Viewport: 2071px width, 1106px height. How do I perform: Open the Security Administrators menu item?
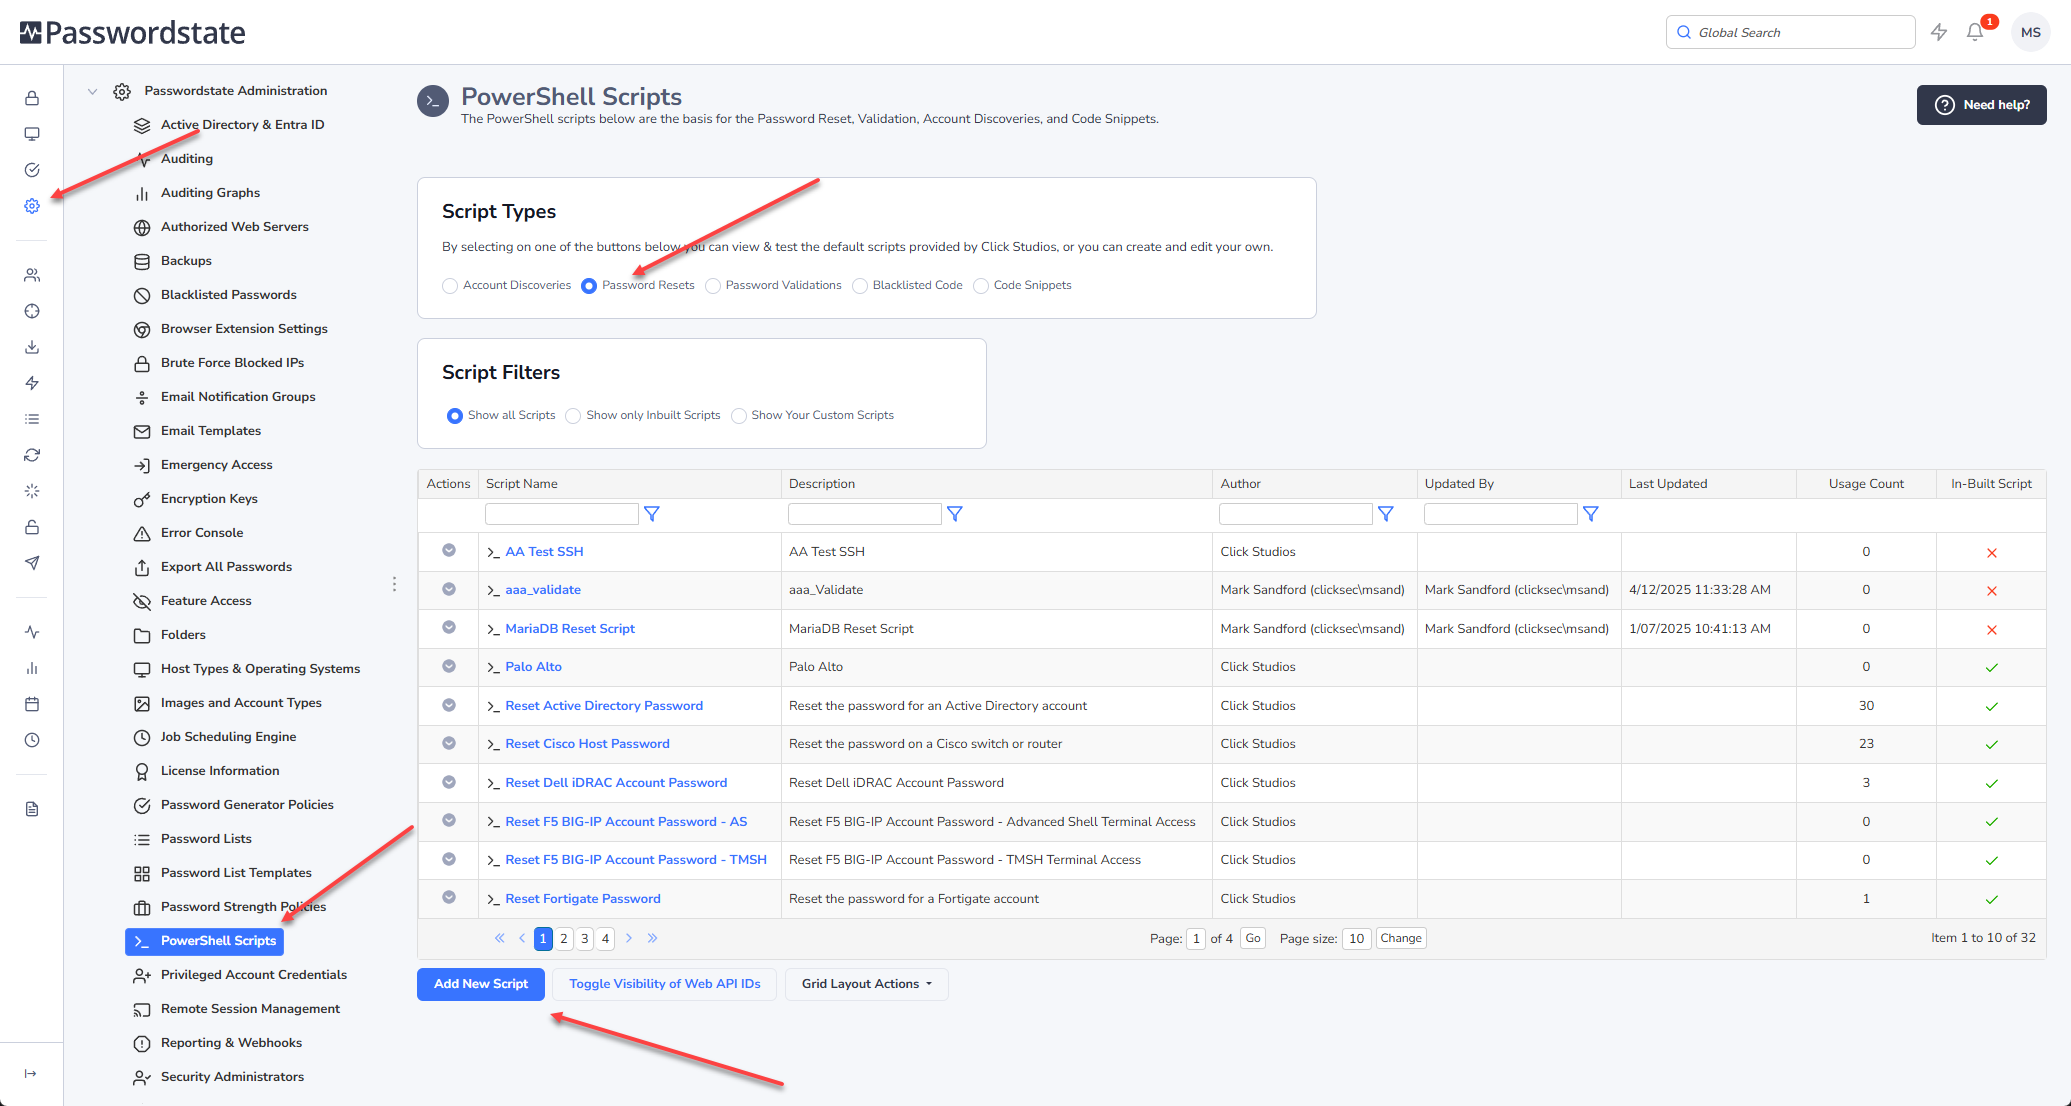tap(232, 1077)
